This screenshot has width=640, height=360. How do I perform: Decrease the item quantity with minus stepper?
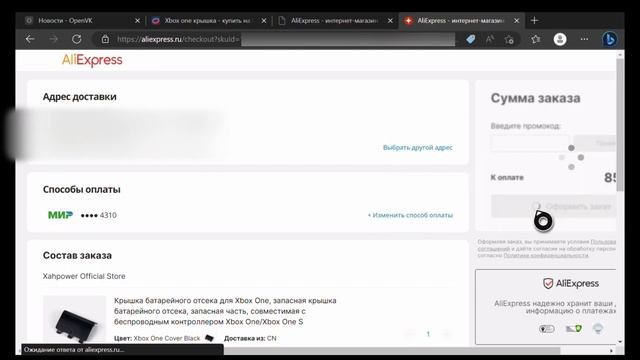(409, 334)
